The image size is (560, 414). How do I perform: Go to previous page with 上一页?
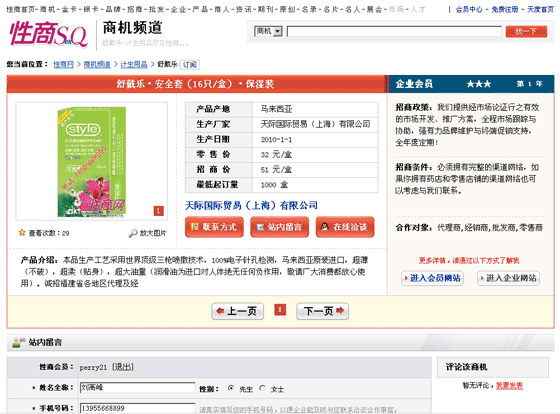coord(238,311)
